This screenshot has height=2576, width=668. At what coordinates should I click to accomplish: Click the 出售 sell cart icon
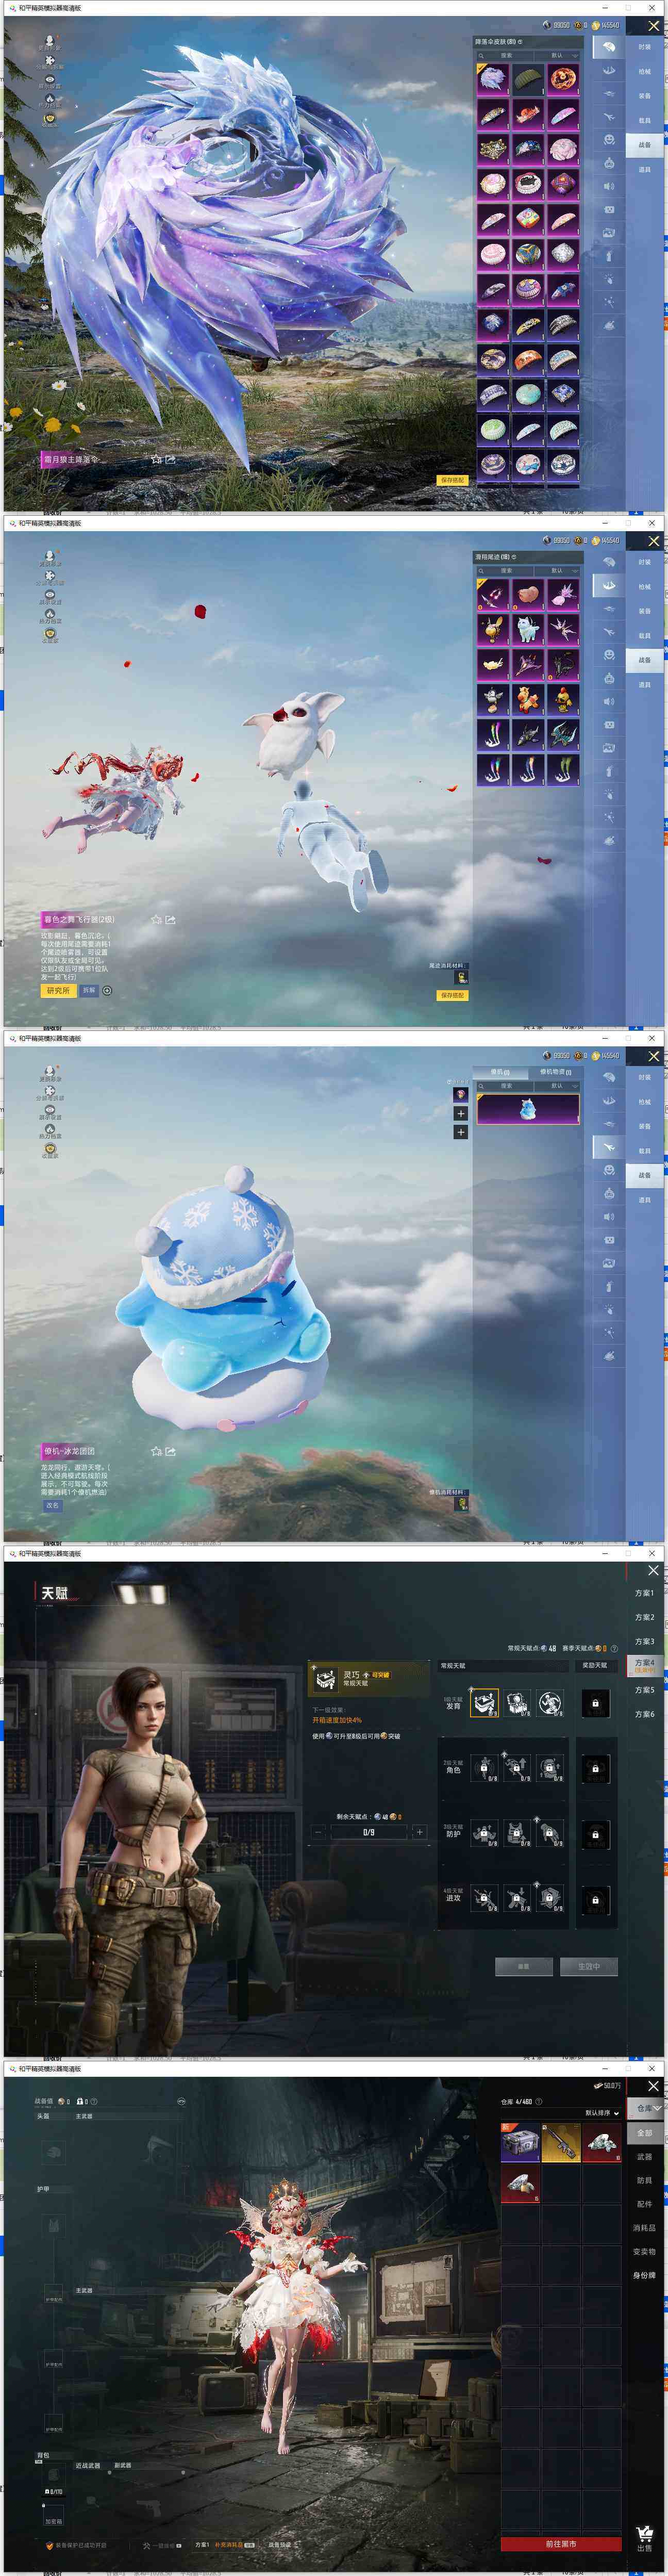pos(644,2538)
